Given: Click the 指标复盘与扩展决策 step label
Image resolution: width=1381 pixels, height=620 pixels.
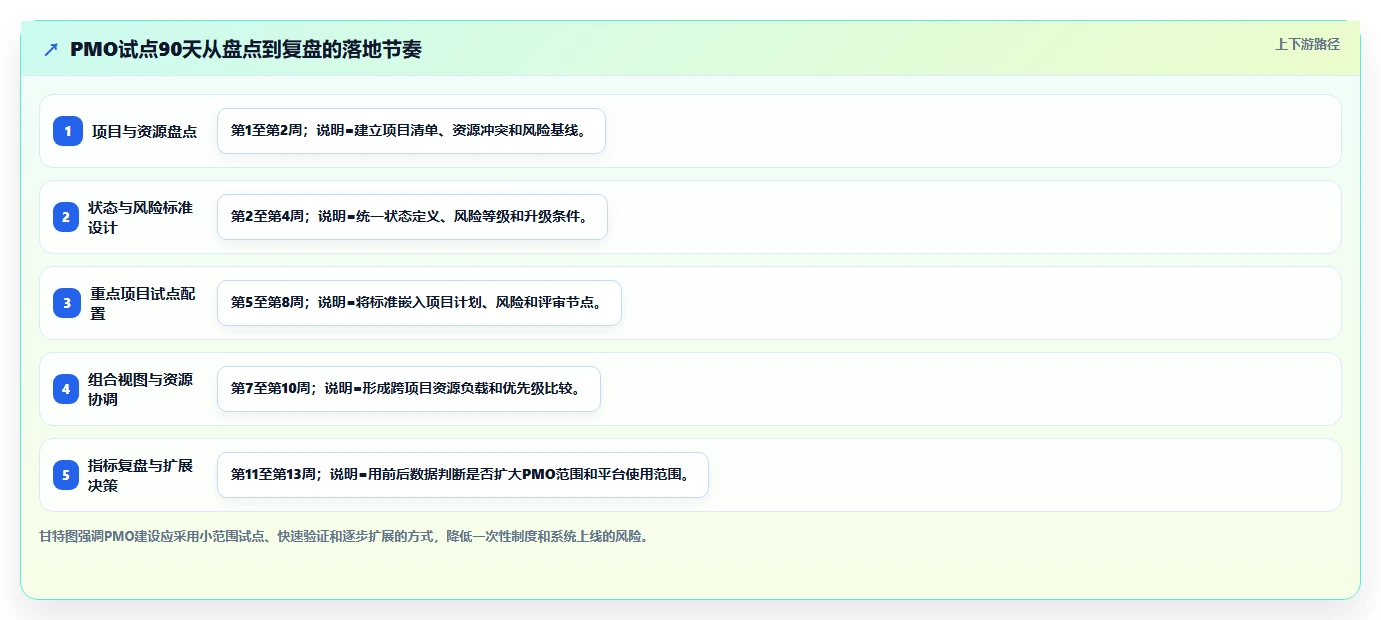Looking at the screenshot, I should pyautogui.click(x=141, y=475).
